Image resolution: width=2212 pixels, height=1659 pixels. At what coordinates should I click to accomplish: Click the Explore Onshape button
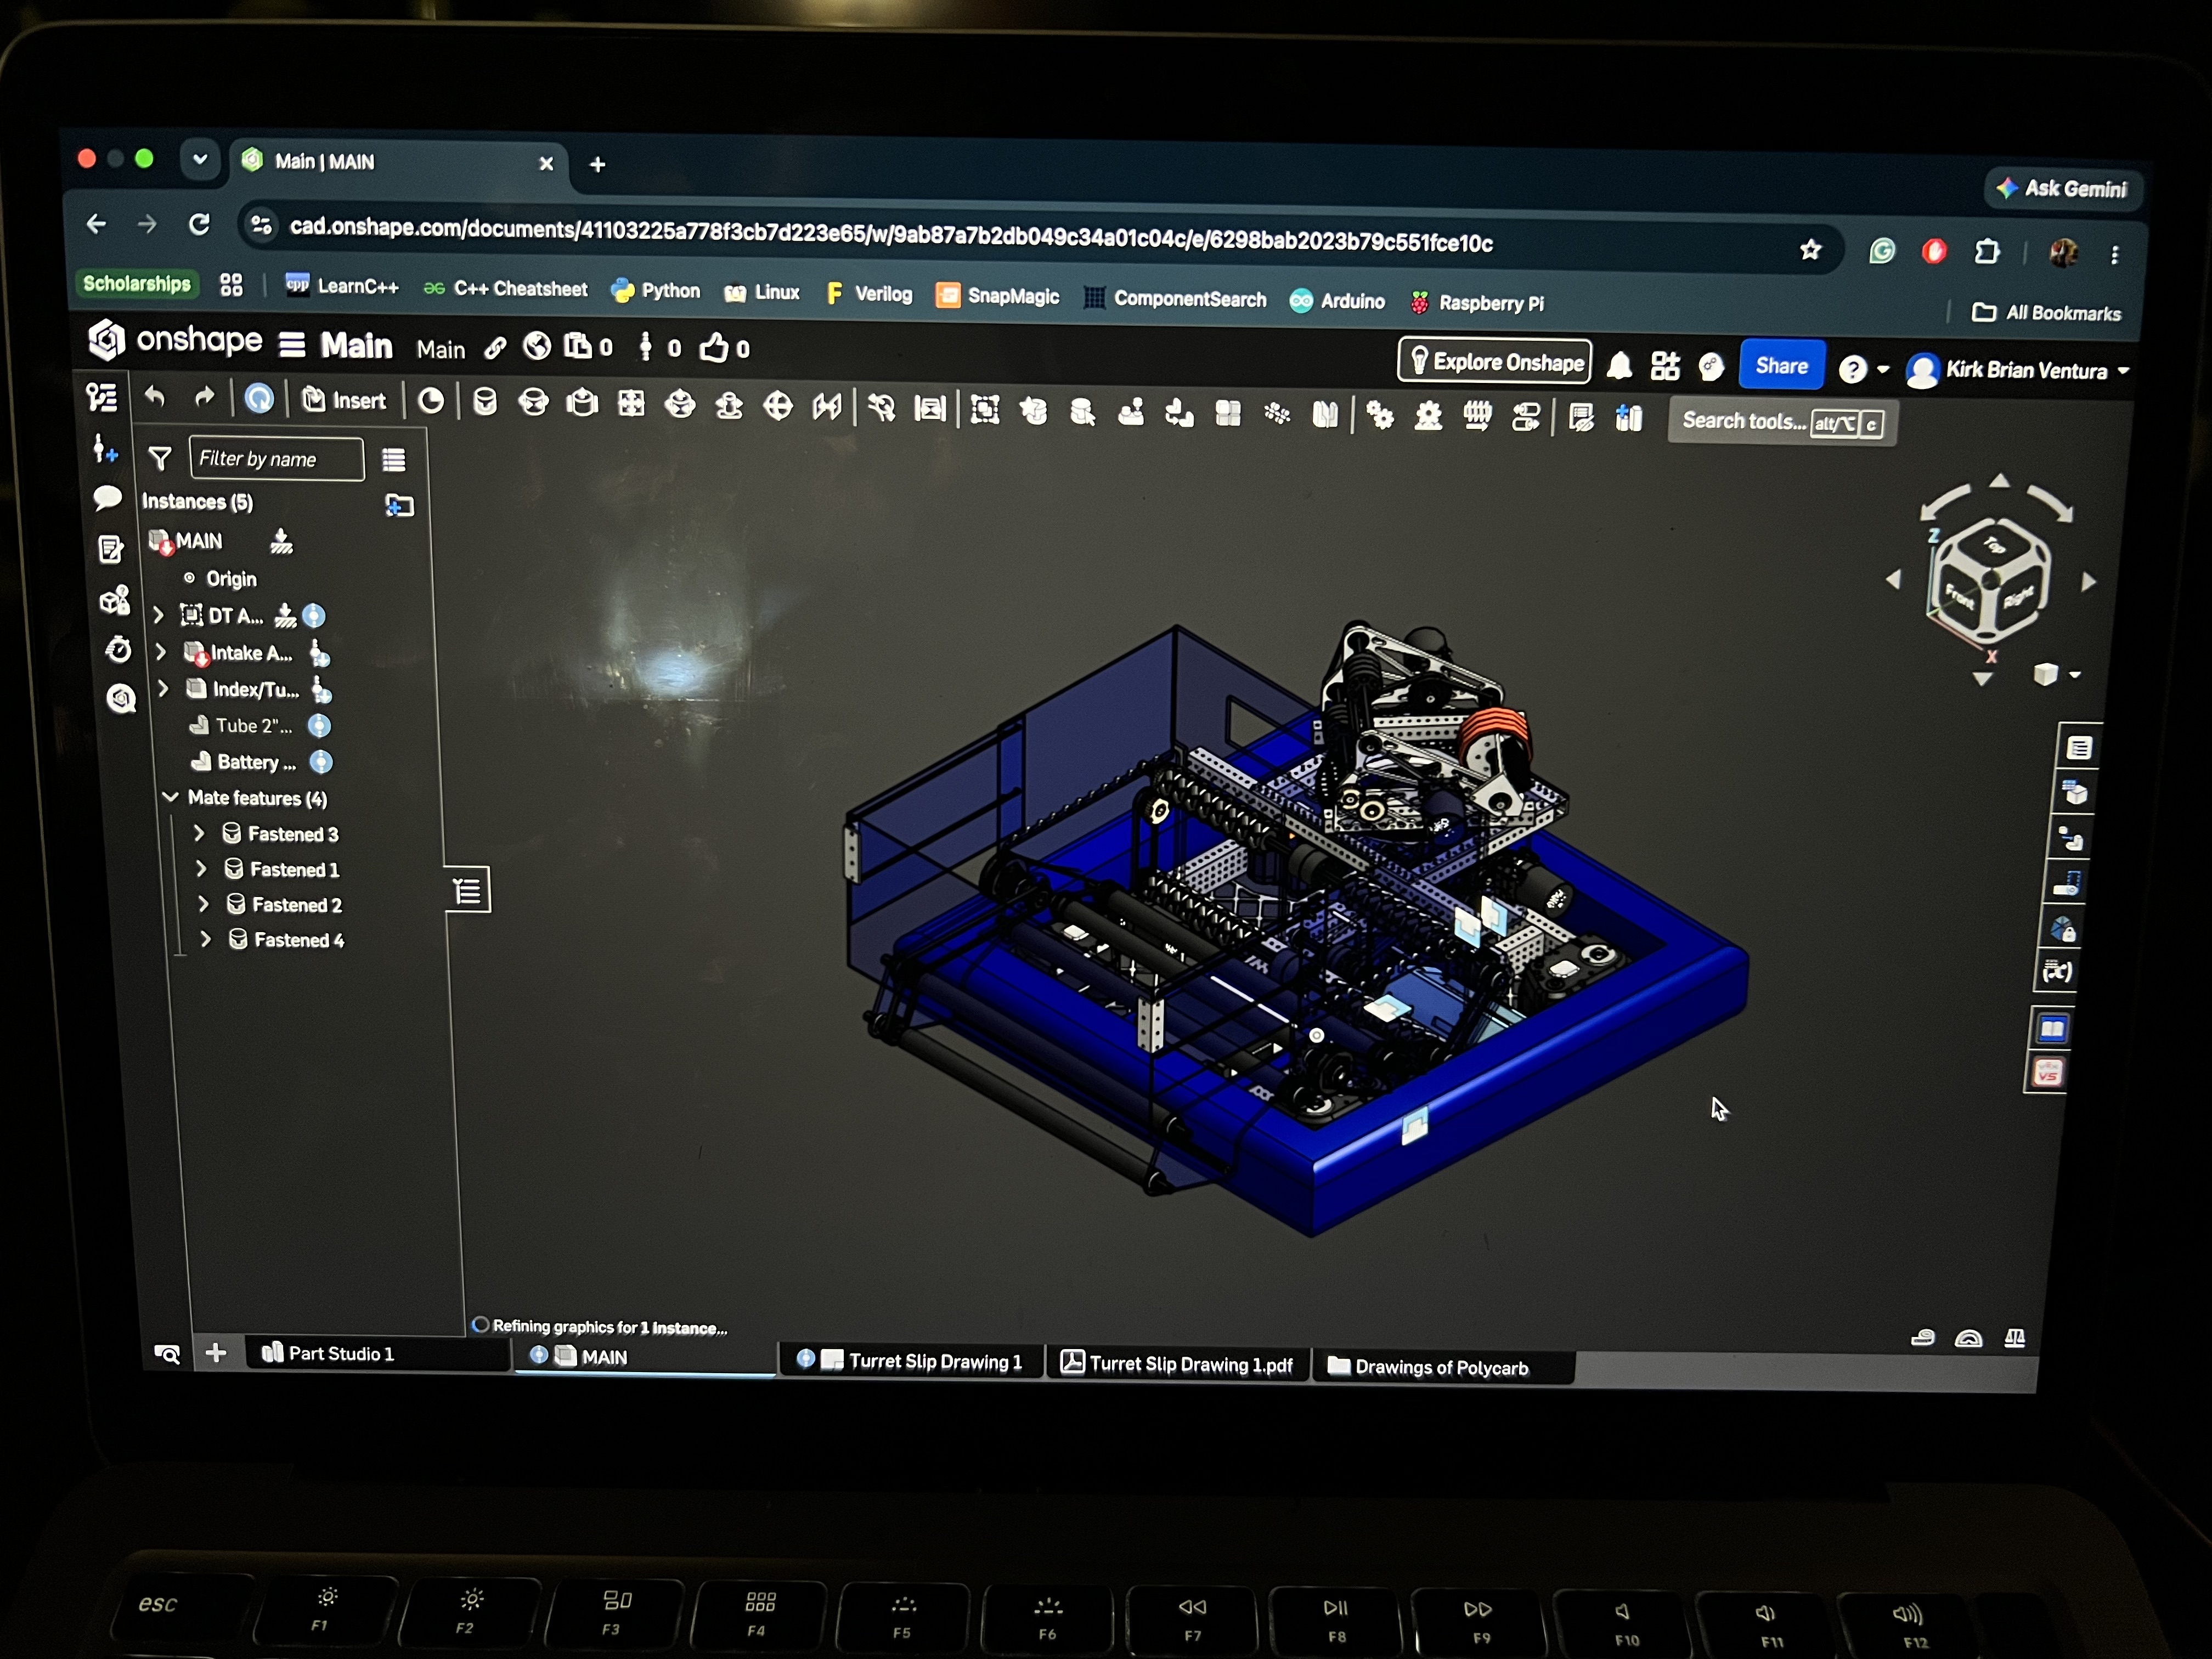pyautogui.click(x=1494, y=361)
